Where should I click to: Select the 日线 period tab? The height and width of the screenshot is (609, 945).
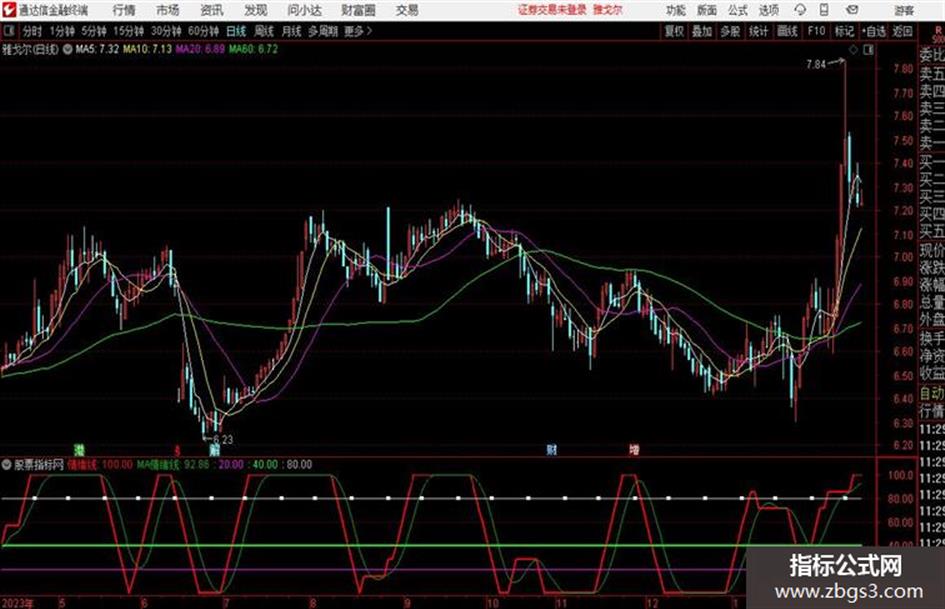point(236,31)
